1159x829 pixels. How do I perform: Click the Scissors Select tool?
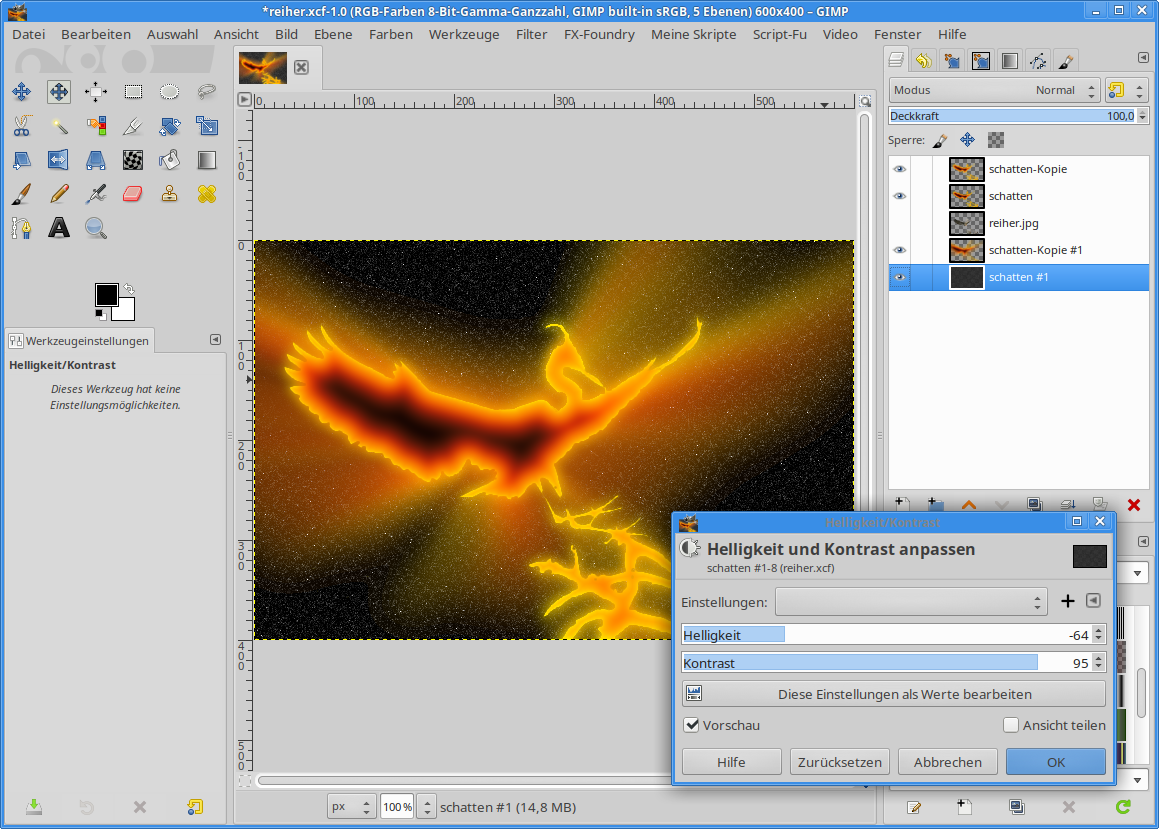point(22,126)
